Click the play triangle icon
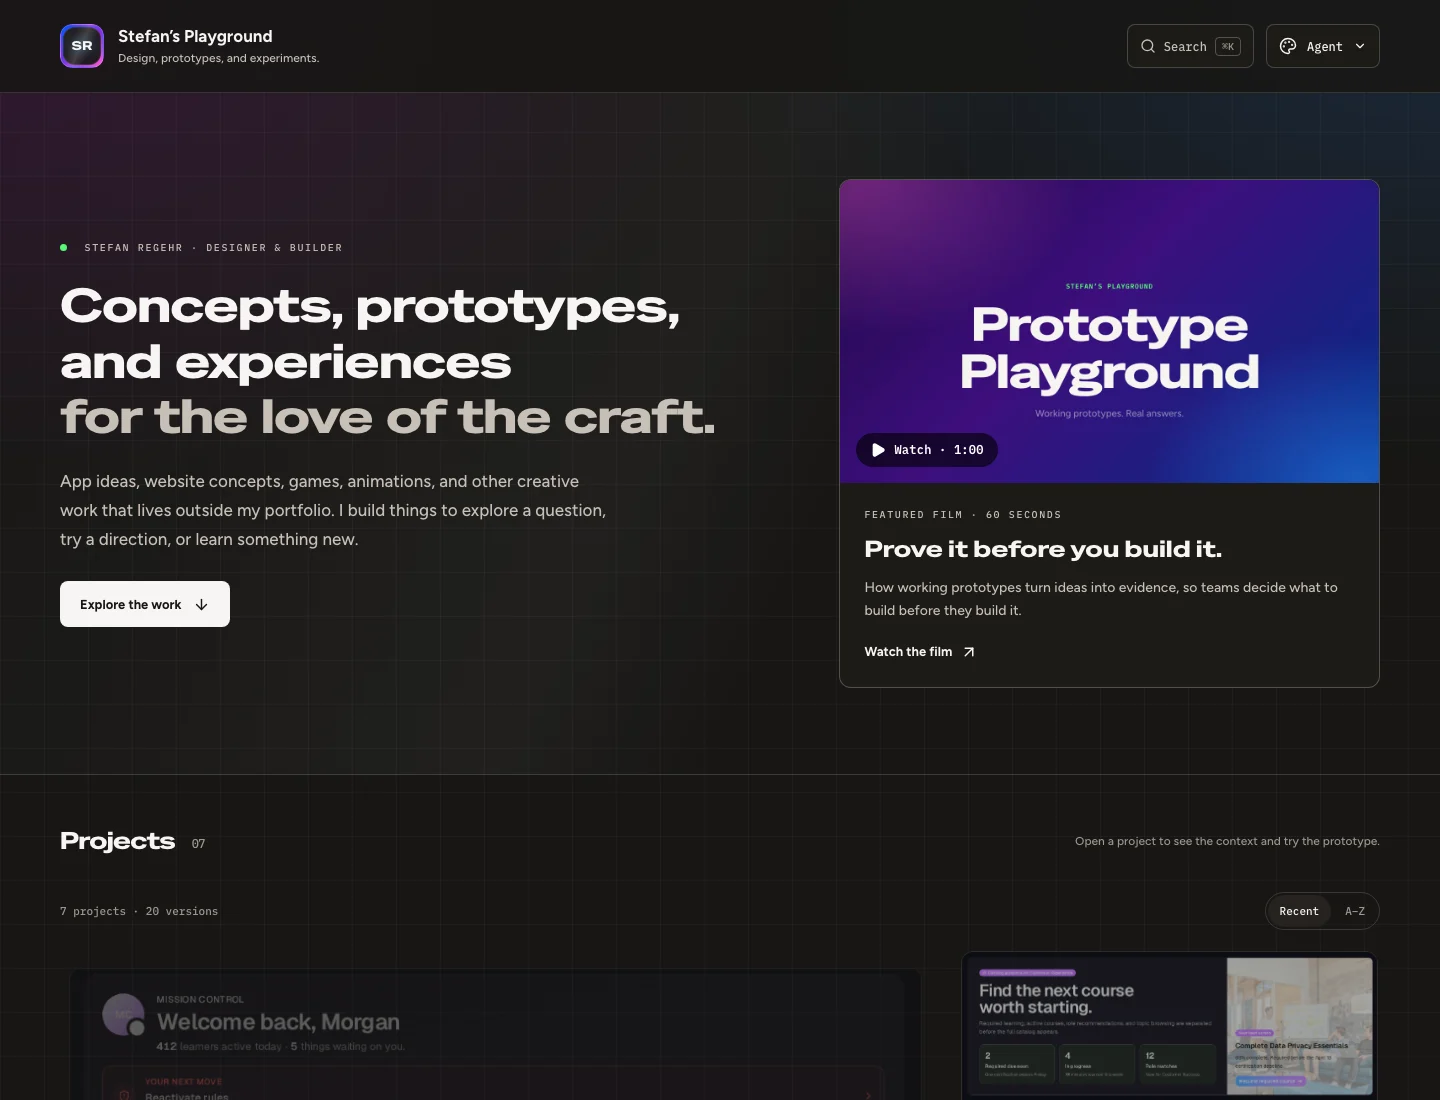The width and height of the screenshot is (1440, 1100). 878,450
